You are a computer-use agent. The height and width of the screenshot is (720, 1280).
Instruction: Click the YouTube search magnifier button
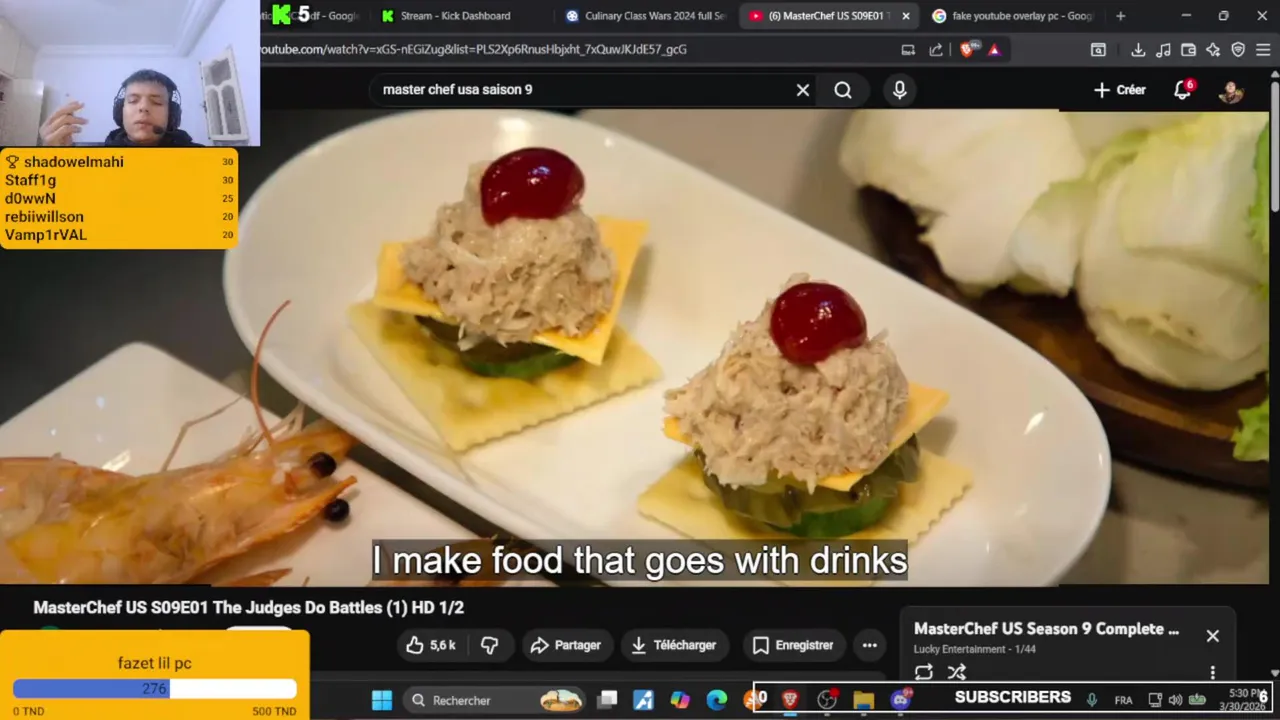(x=843, y=90)
